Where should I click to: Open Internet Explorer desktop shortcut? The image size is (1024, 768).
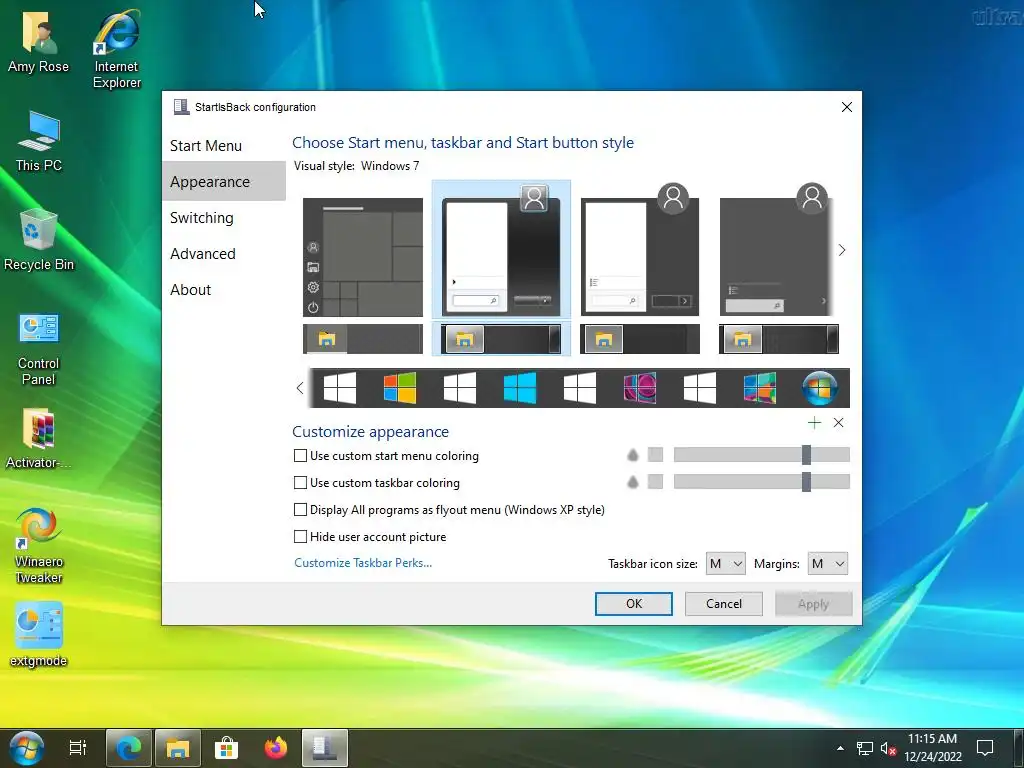pos(117,48)
